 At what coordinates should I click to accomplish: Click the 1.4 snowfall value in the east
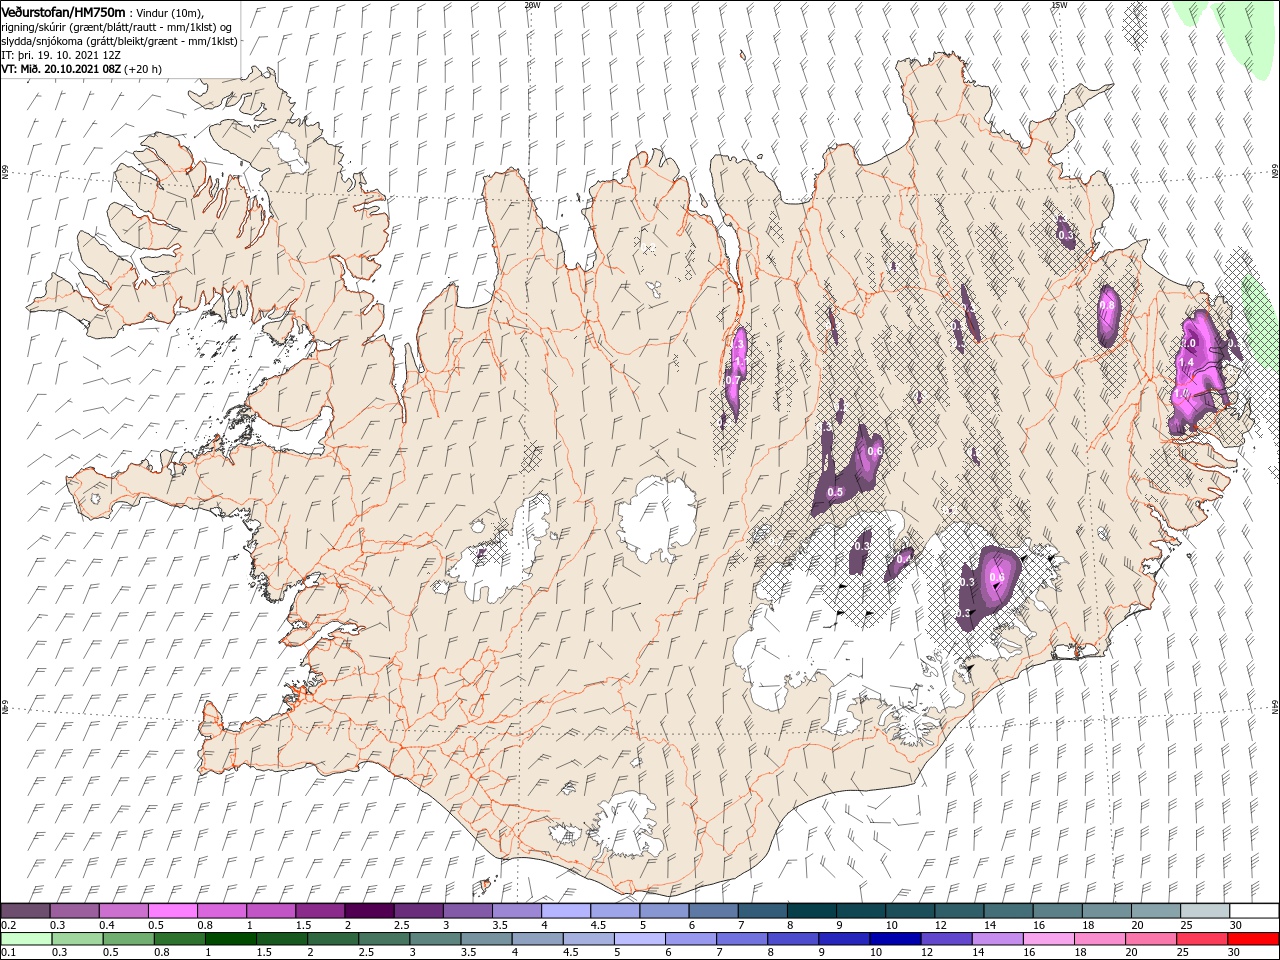tap(1187, 362)
